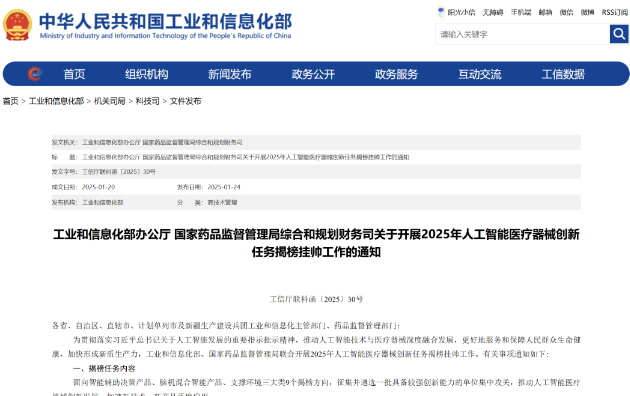Click the 工业和信息化部 breadcrumb link
This screenshot has width=630, height=396.
pos(56,101)
